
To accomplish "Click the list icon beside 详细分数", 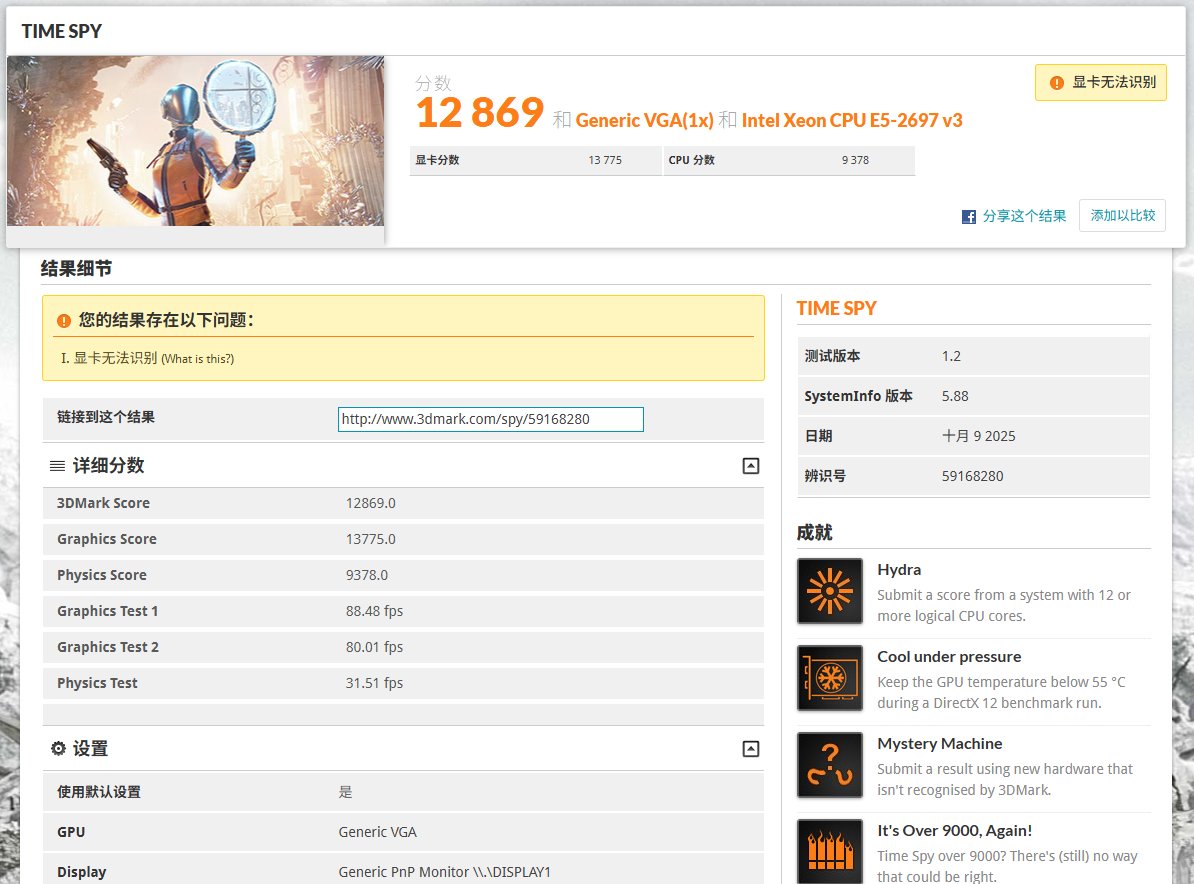I will tap(57, 466).
